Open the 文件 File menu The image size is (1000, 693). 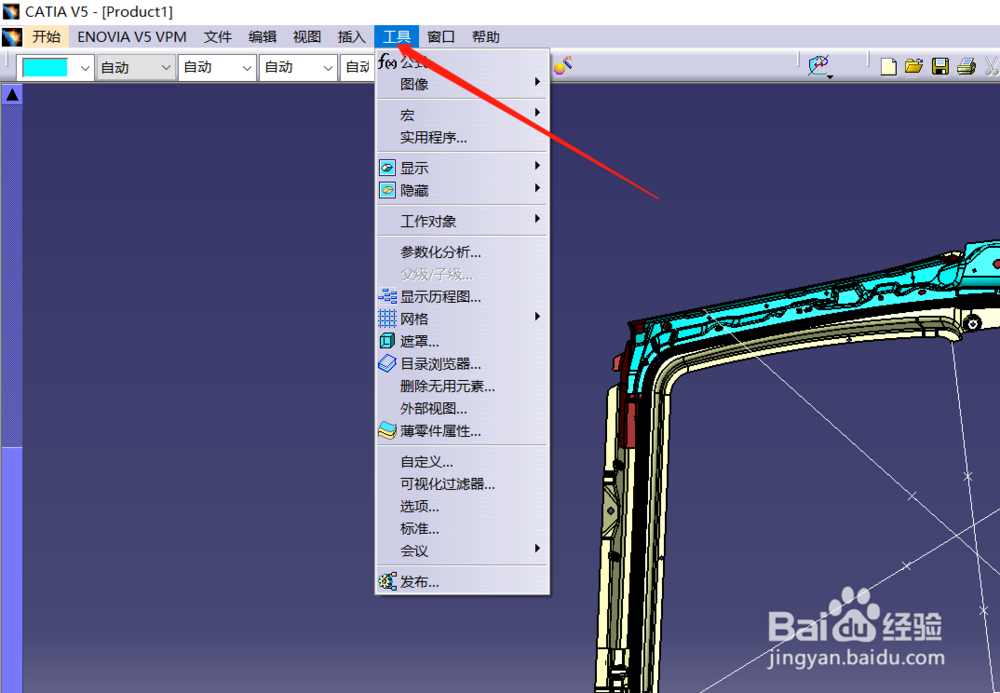click(217, 37)
